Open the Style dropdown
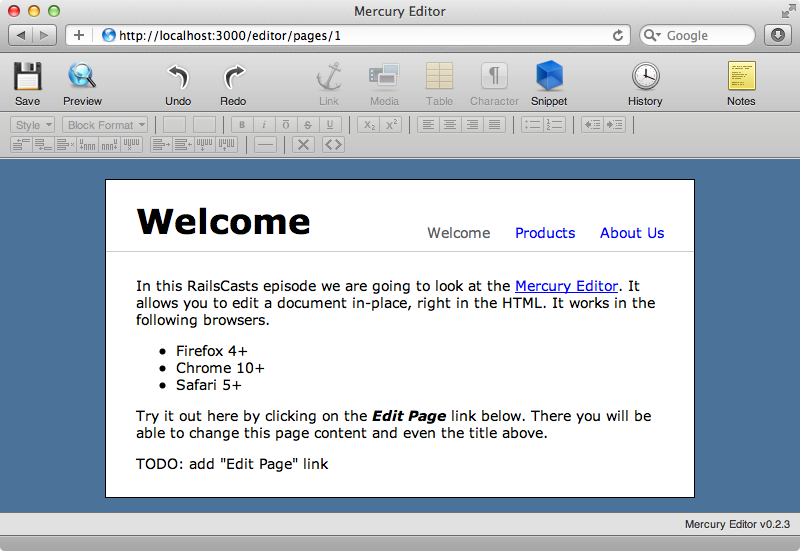Screen dimensions: 800x551 tap(32, 125)
